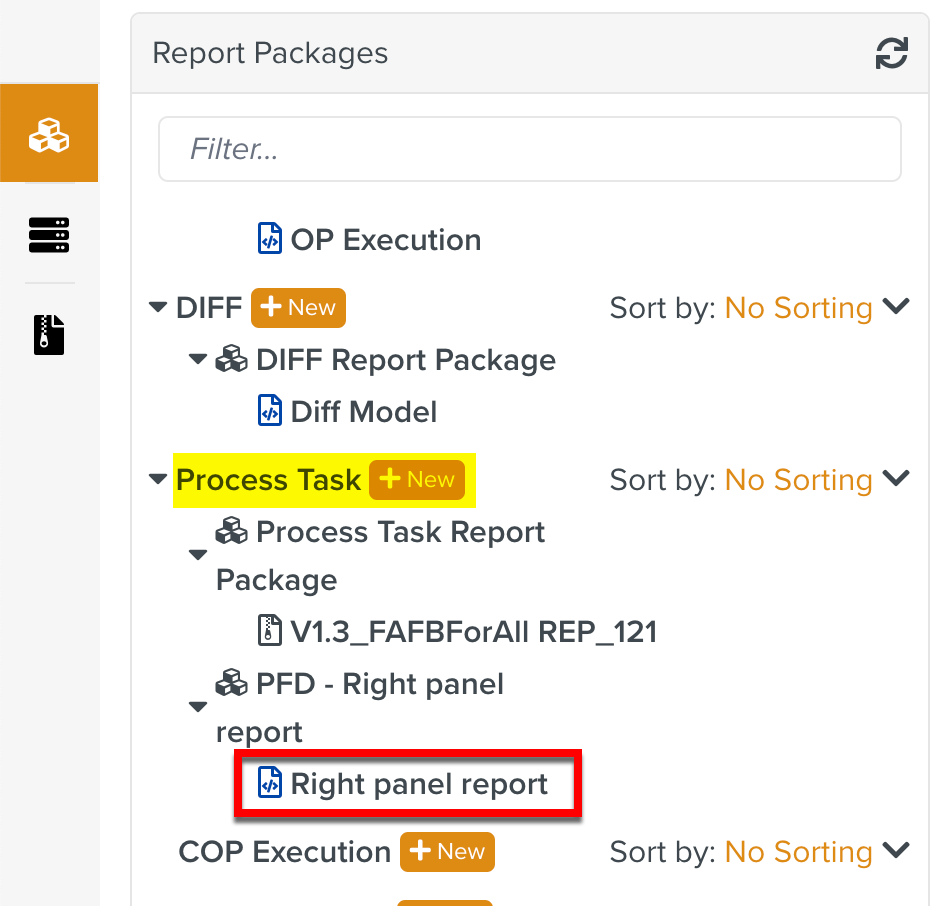
Task: Click the New button beside Process Task
Action: 417,479
